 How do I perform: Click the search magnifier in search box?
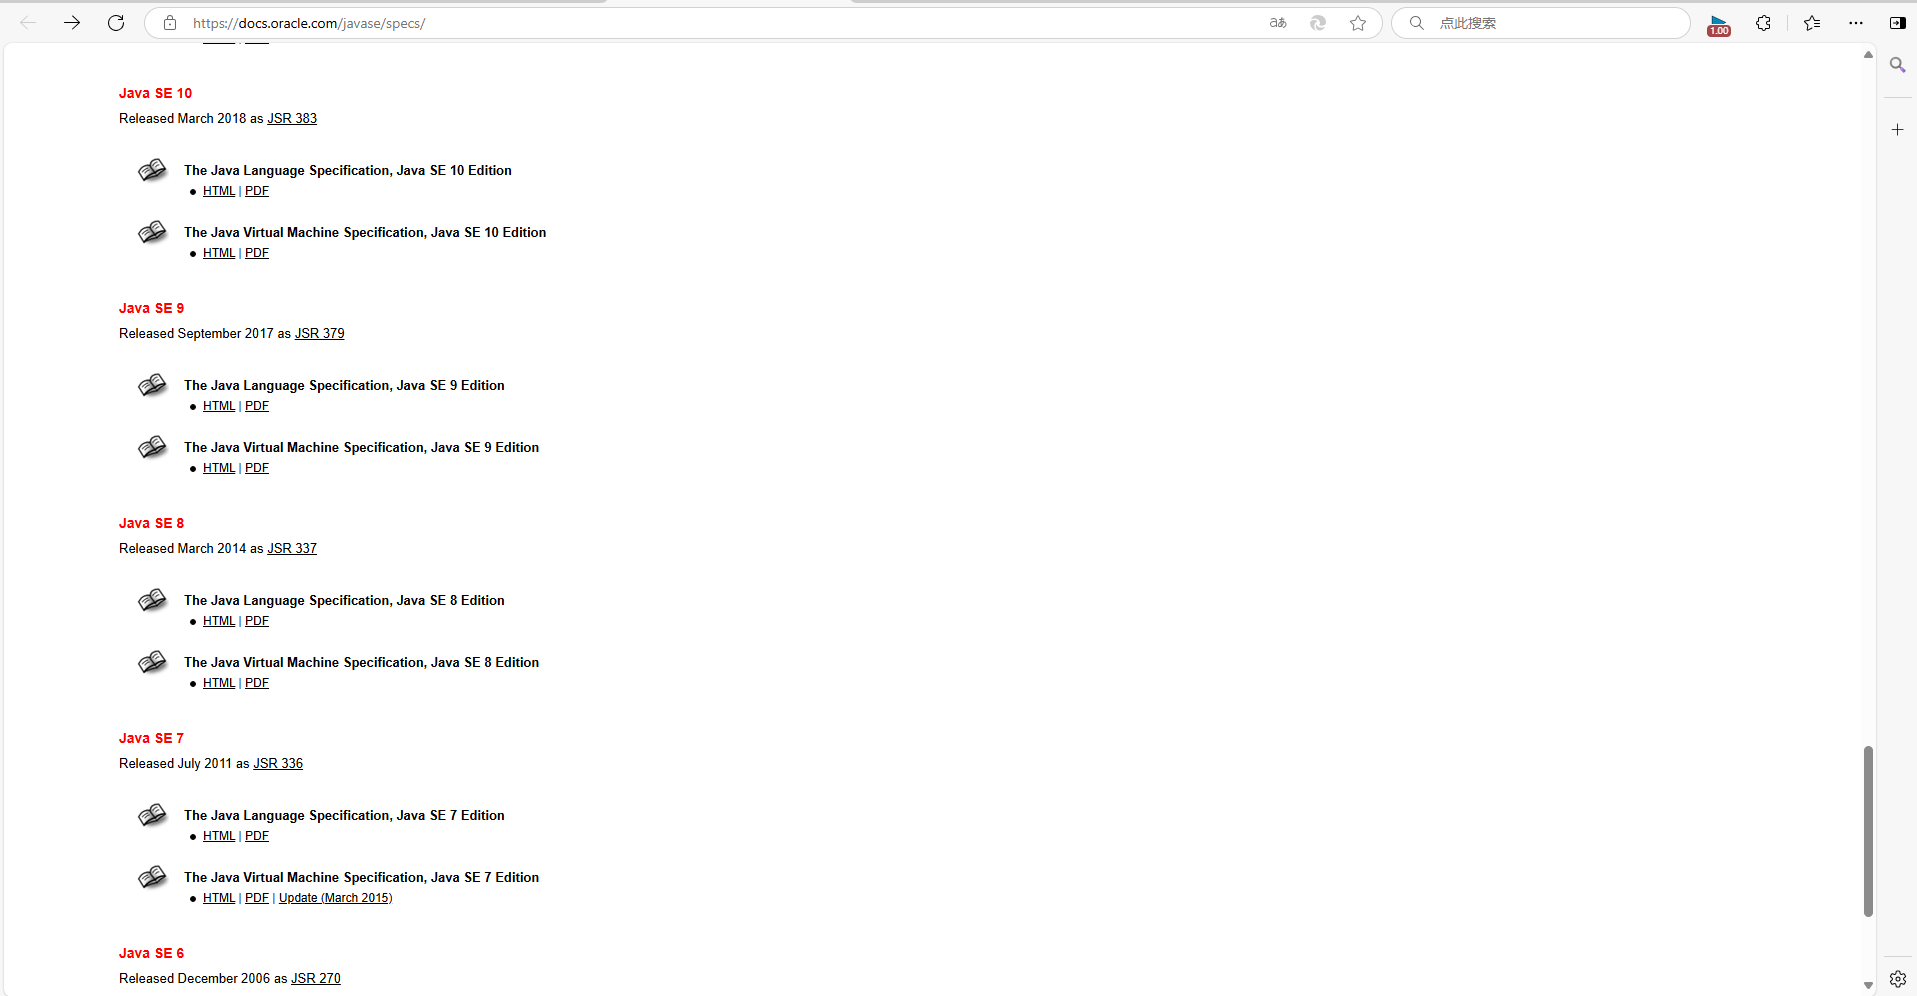point(1417,23)
